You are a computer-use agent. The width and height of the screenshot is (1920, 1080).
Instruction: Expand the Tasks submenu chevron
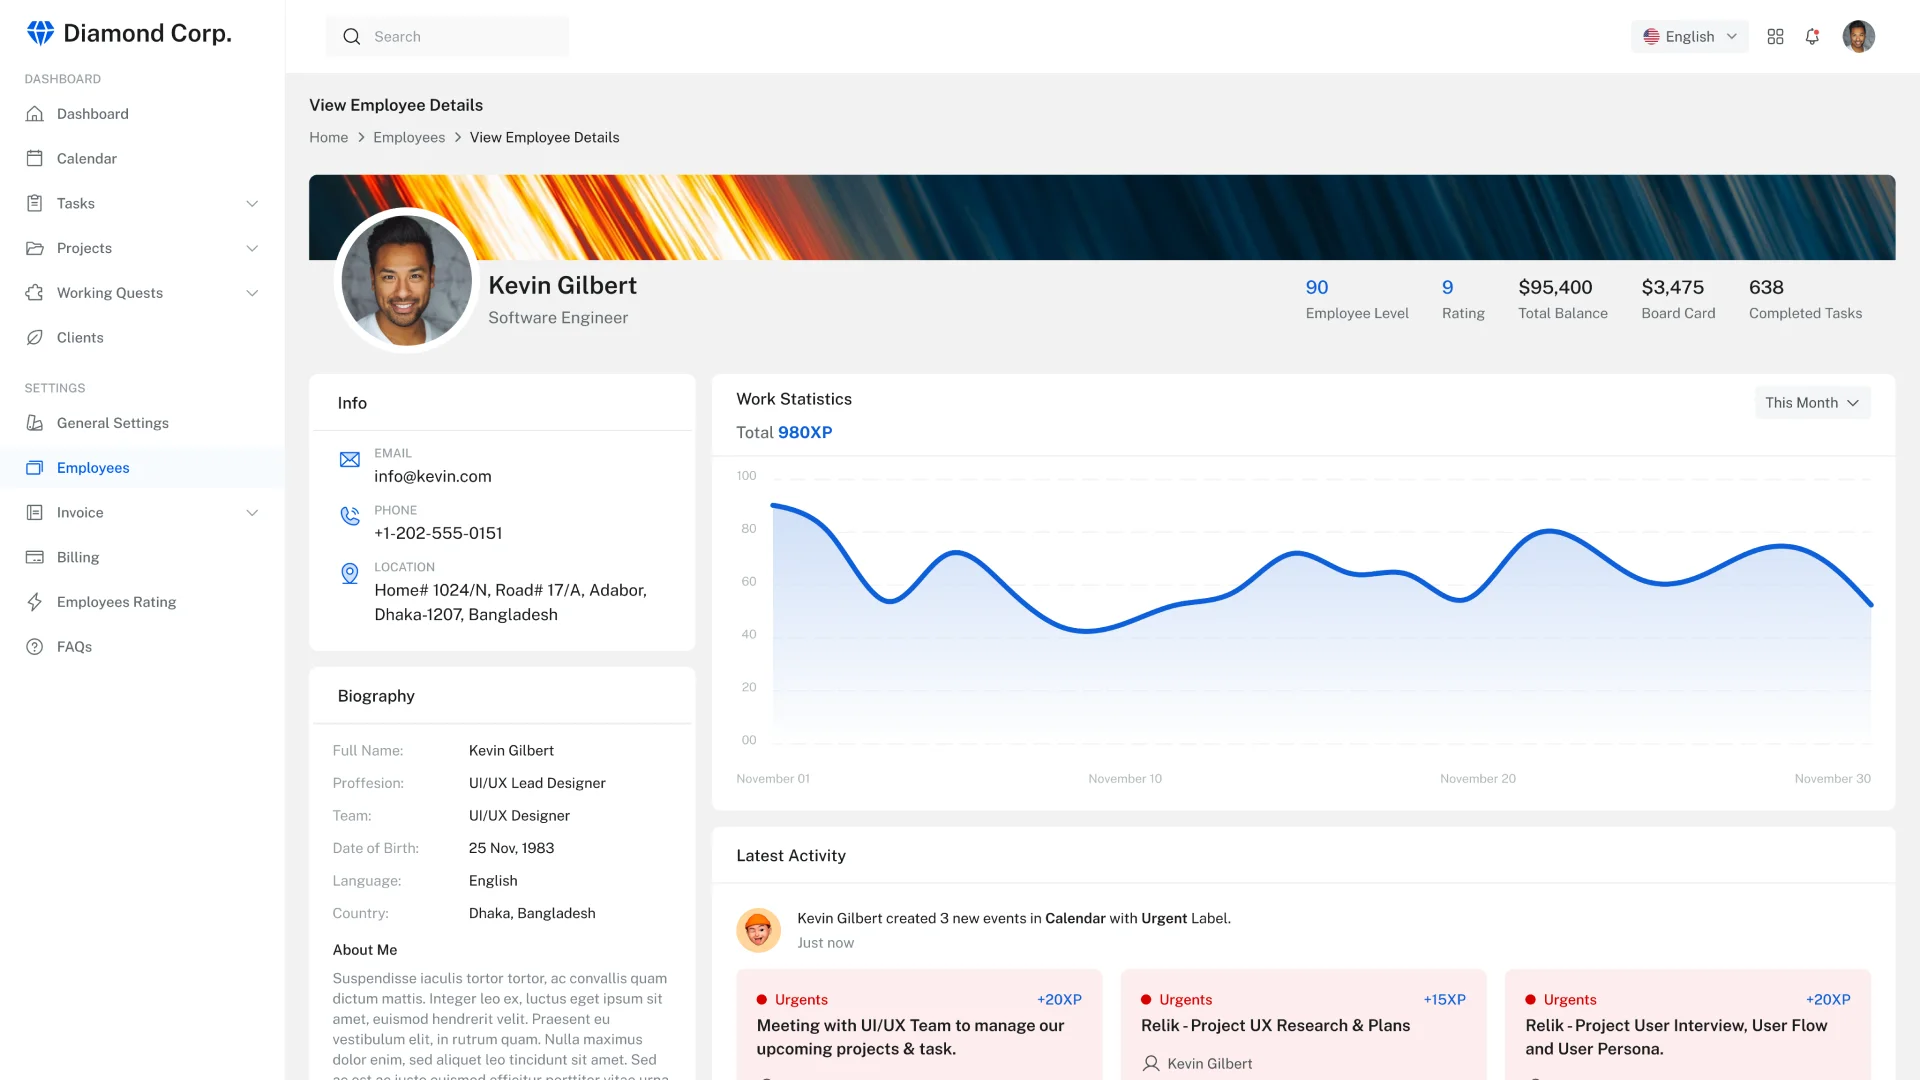tap(252, 204)
